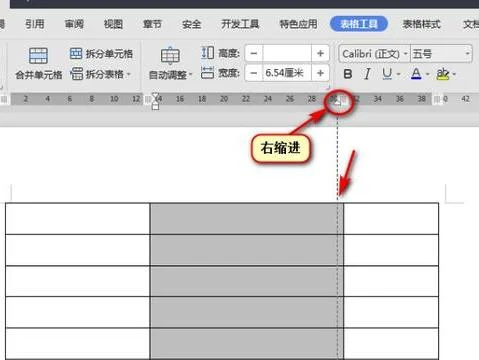Click first row of the left column

tap(78, 219)
